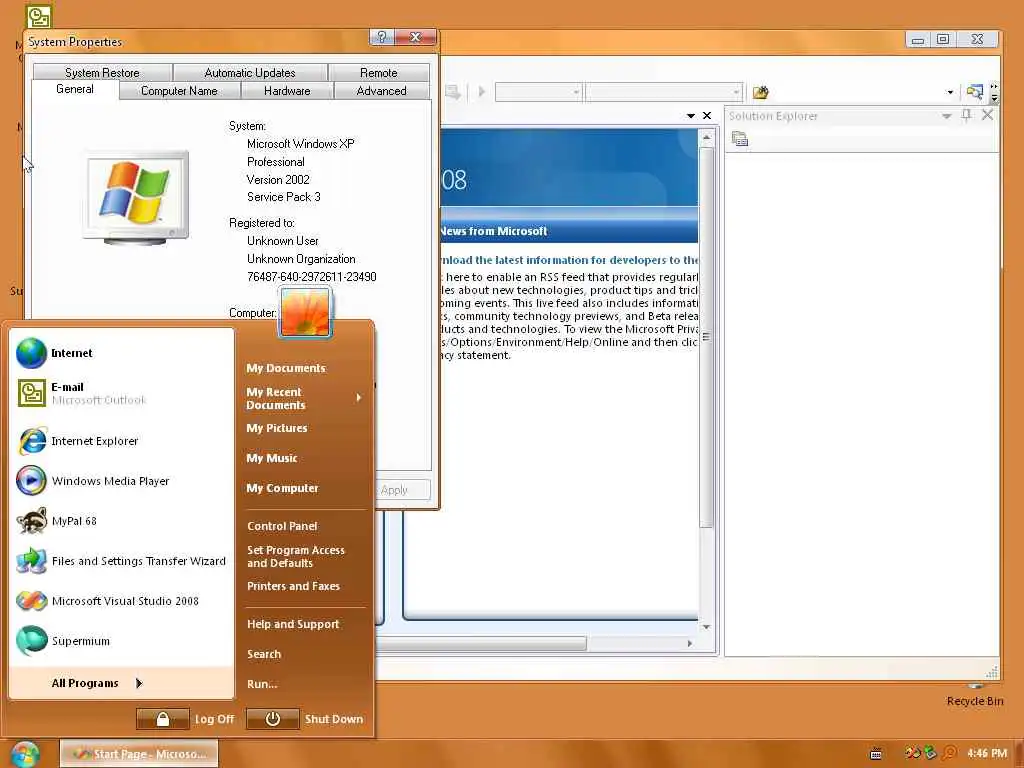Click the Start Page vertical scrollbar thumb
Viewport: 1024px width, 768px height.
[706, 337]
